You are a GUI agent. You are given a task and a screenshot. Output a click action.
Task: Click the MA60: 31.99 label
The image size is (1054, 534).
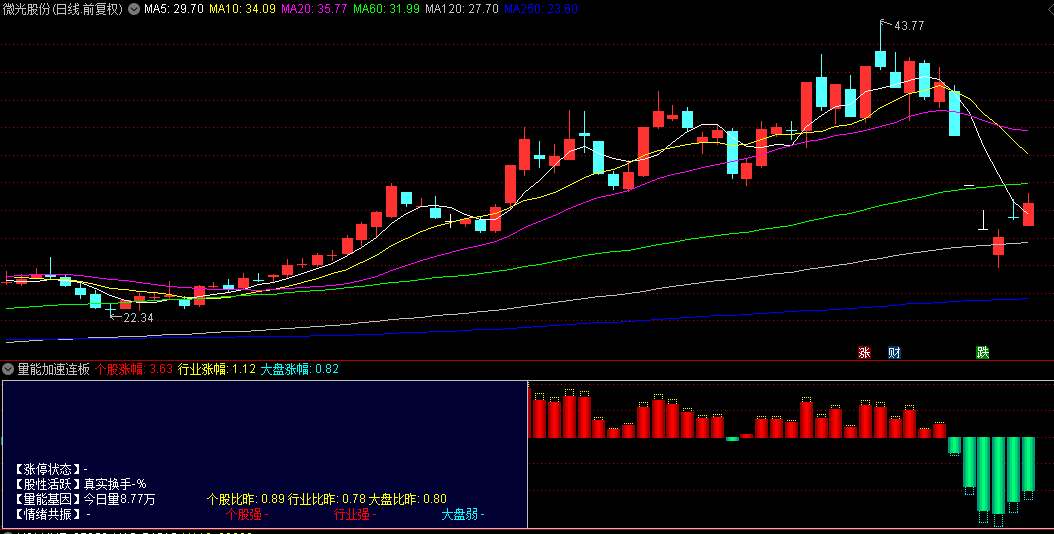point(386,9)
